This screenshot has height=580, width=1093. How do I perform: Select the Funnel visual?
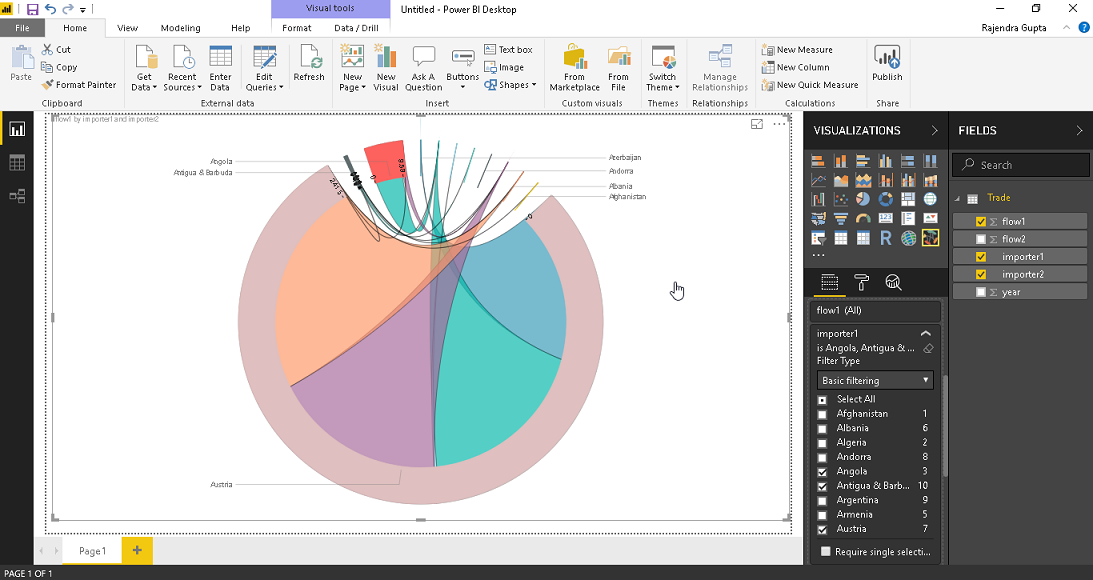pos(841,219)
